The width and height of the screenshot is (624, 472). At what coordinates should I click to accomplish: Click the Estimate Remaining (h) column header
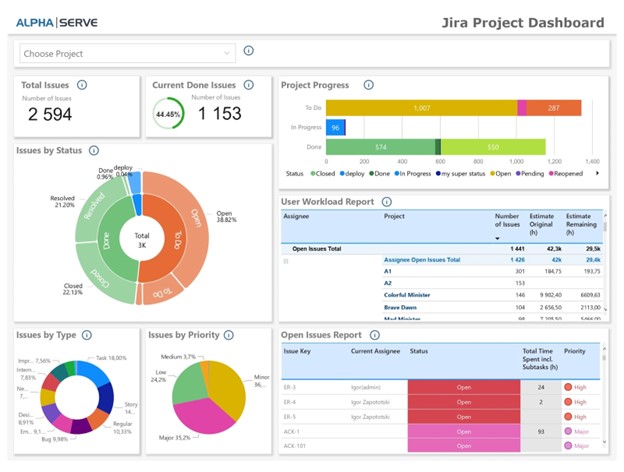tap(581, 224)
